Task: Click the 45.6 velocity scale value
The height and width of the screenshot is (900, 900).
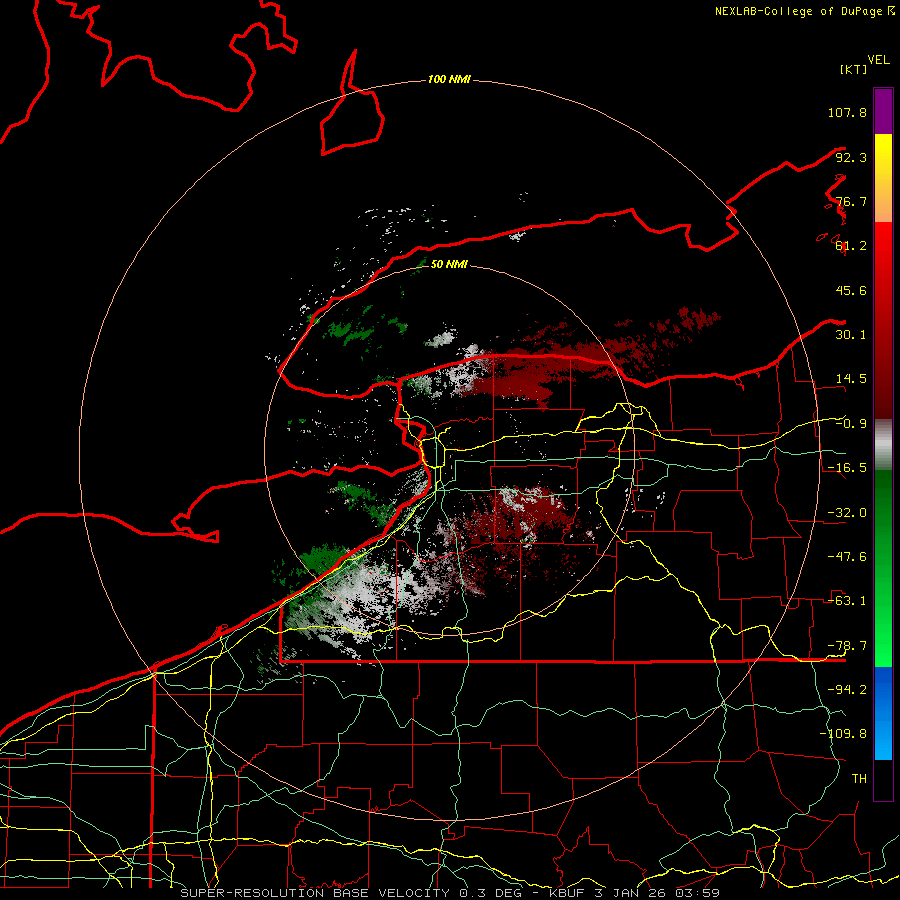Action: 851,290
